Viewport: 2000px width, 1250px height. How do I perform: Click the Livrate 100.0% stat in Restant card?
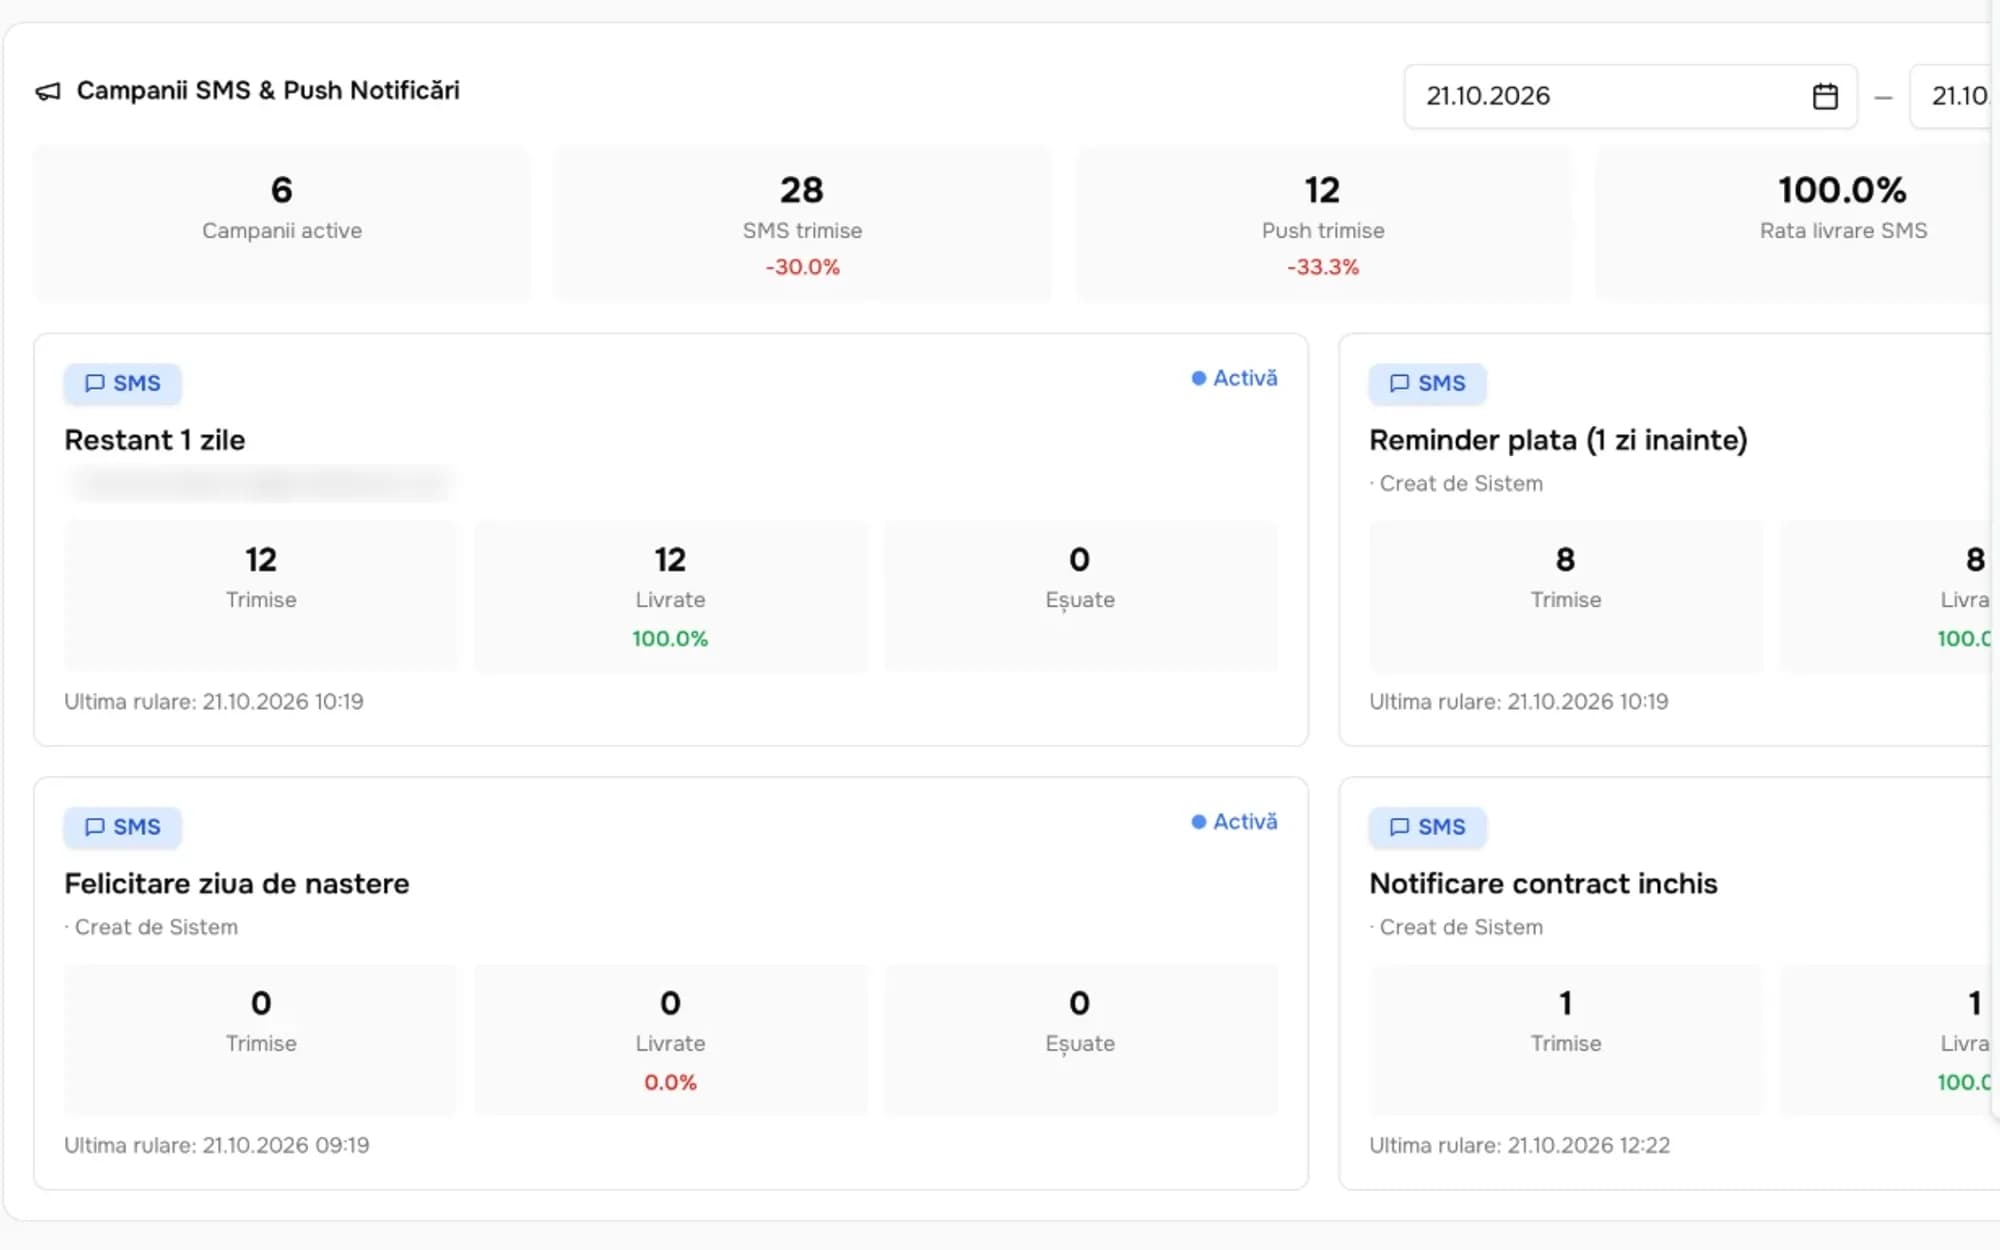click(x=670, y=596)
